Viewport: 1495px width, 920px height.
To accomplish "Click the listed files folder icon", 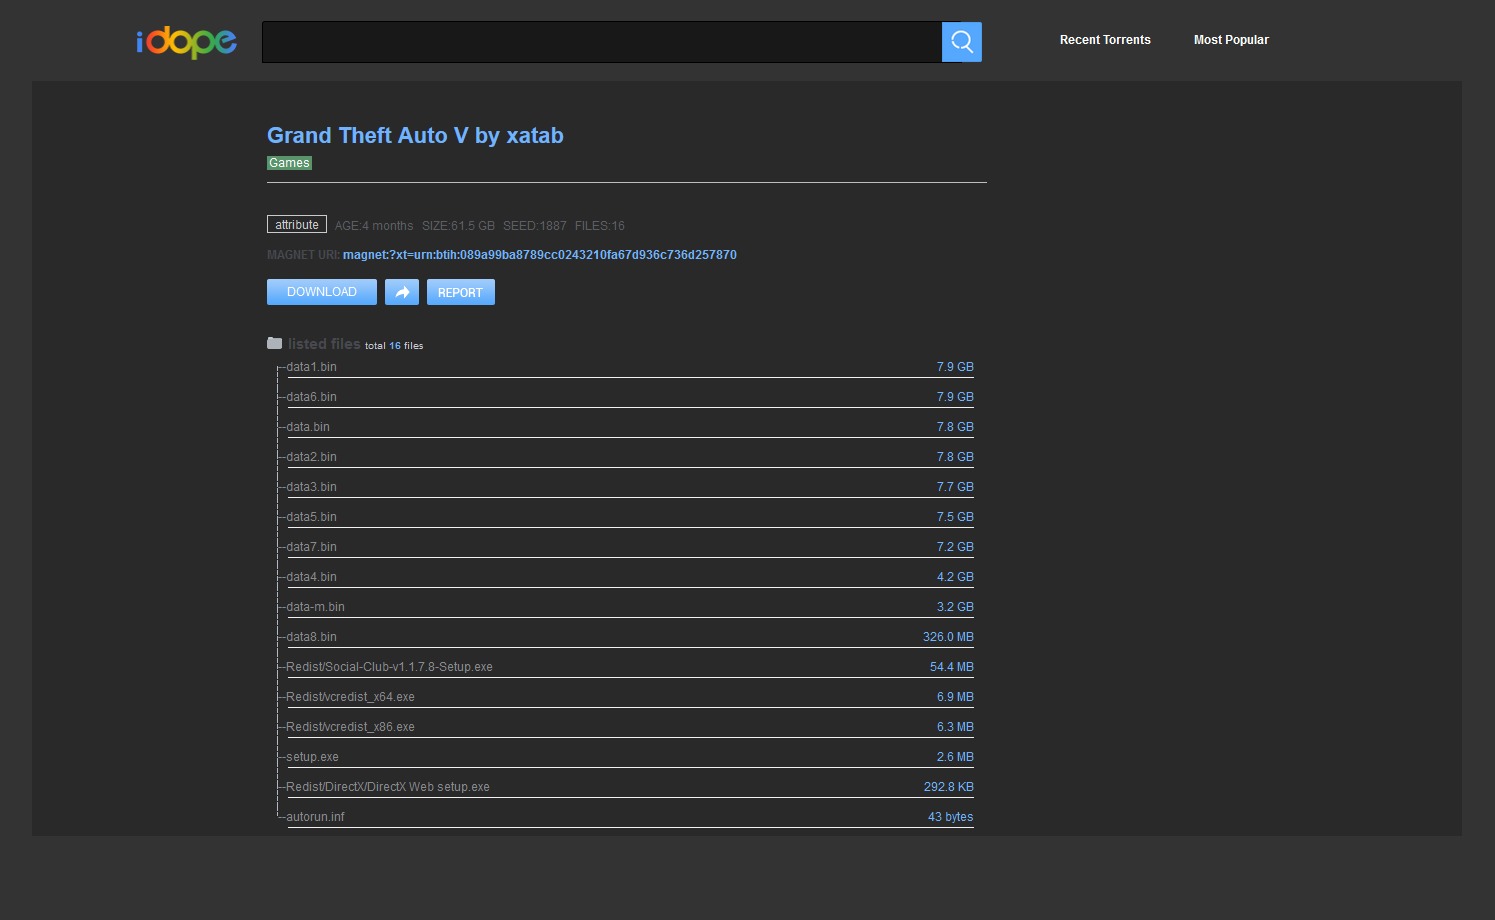I will pos(275,343).
